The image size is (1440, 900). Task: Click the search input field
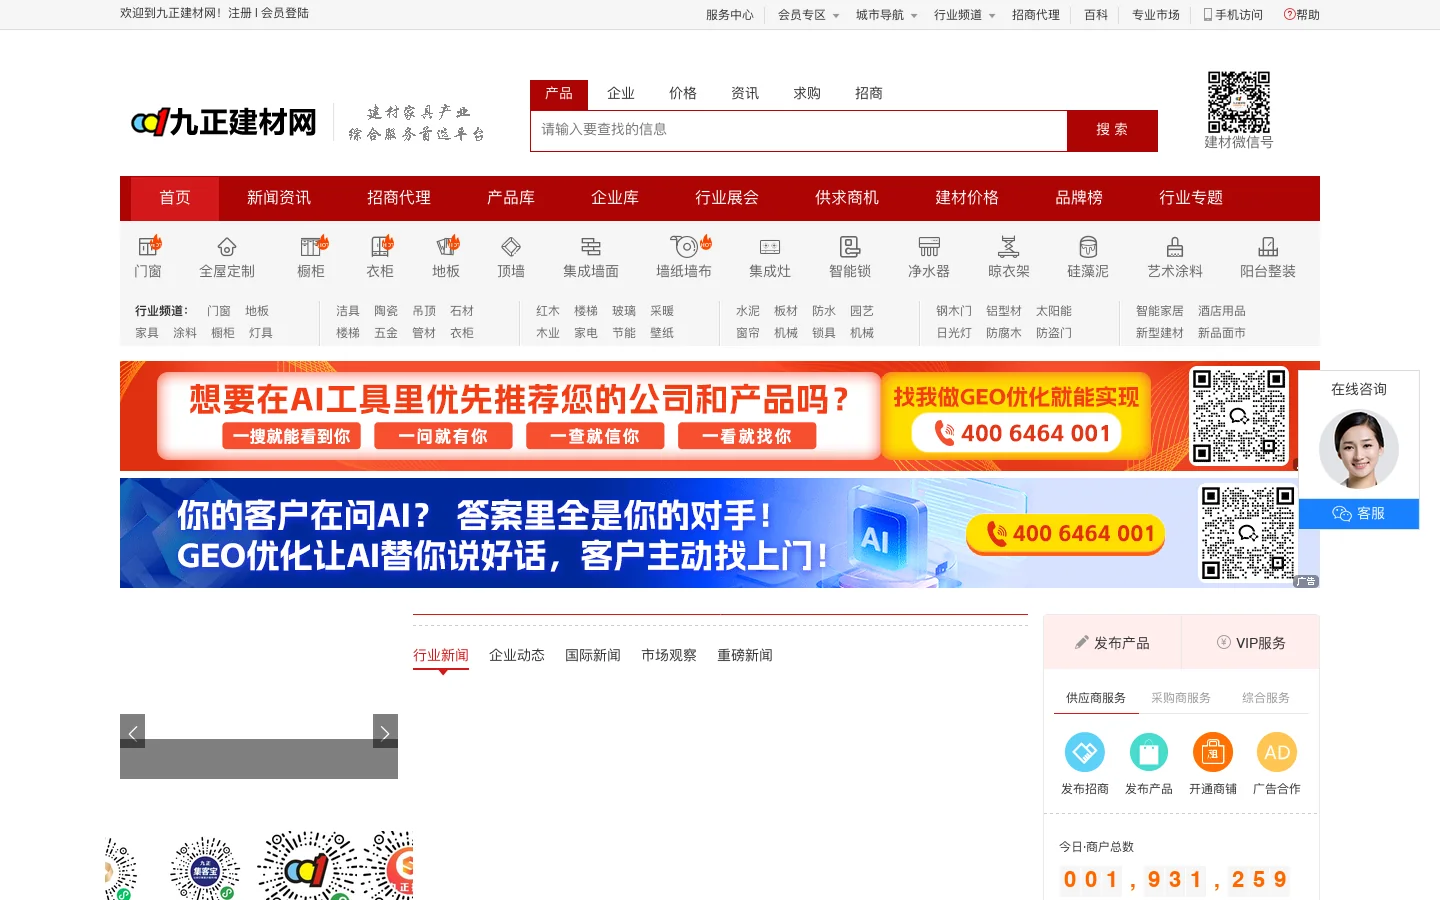point(799,131)
